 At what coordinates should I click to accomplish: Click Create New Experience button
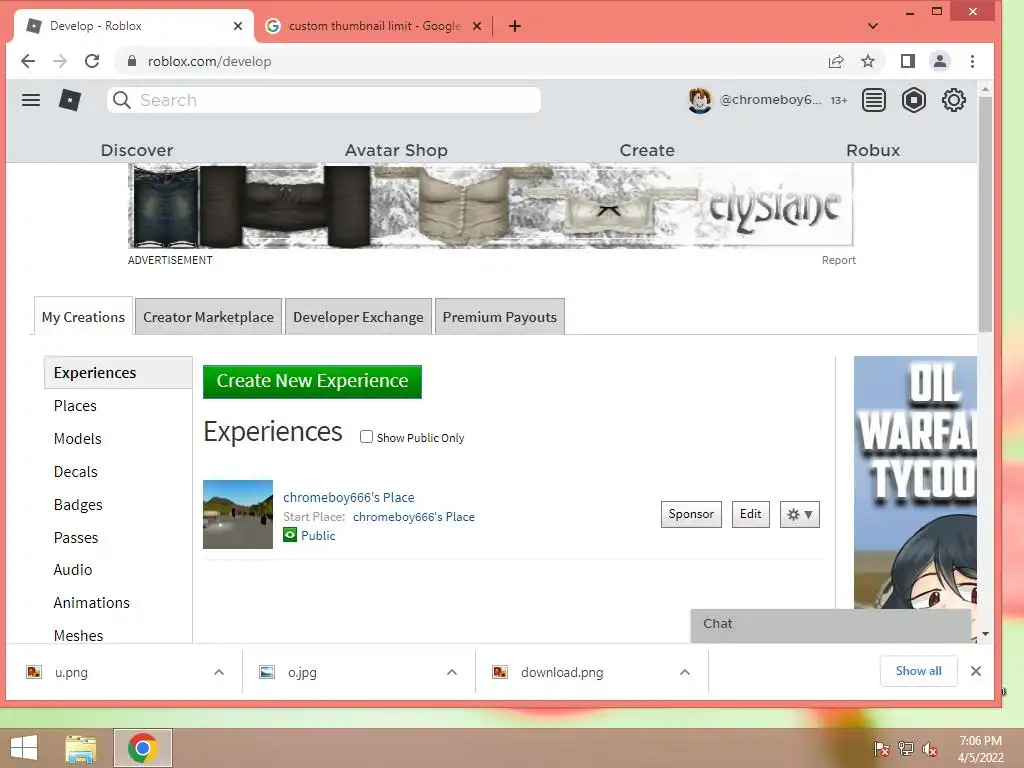coord(312,381)
